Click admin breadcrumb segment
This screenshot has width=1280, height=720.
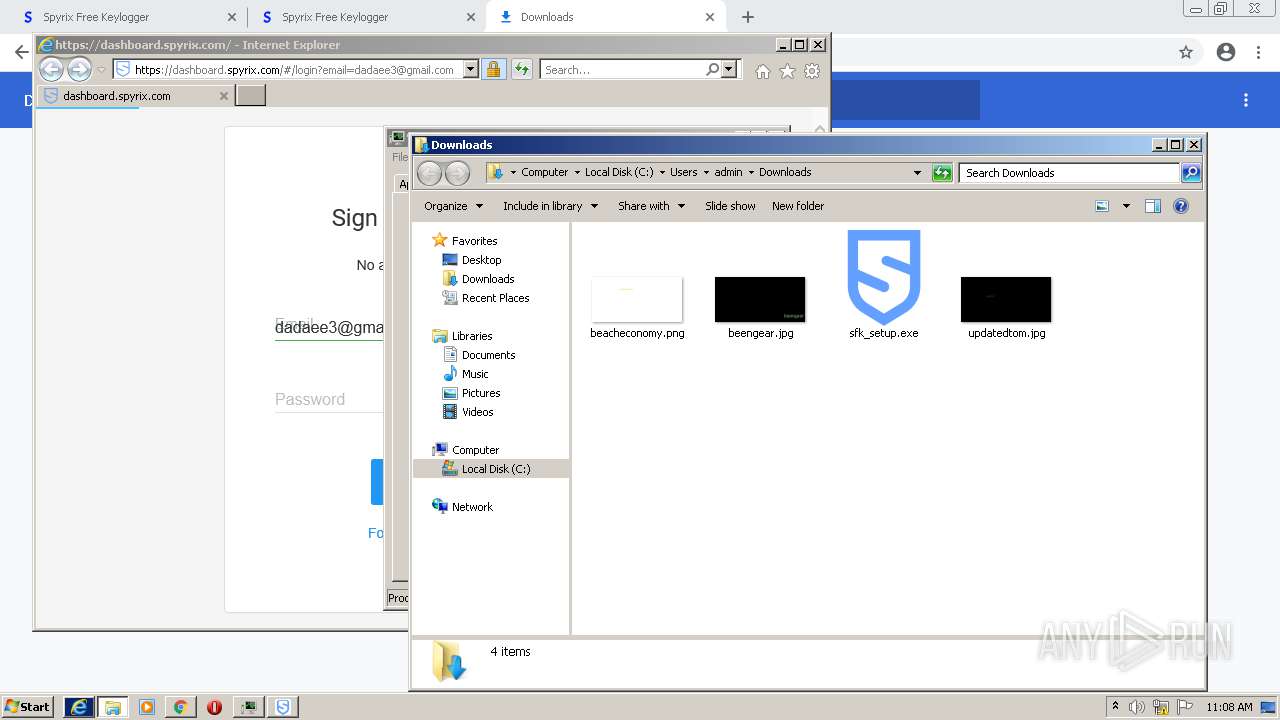[728, 172]
